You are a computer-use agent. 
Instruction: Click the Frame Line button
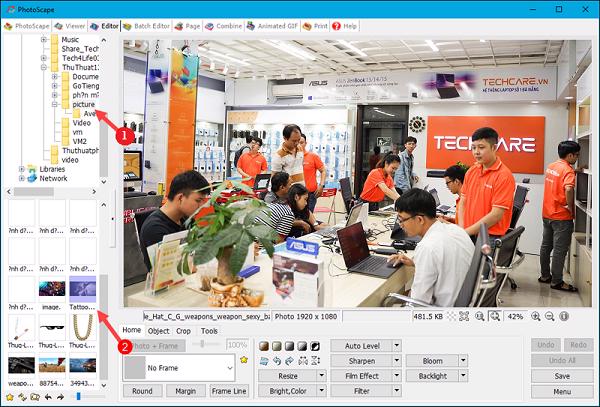tap(229, 391)
